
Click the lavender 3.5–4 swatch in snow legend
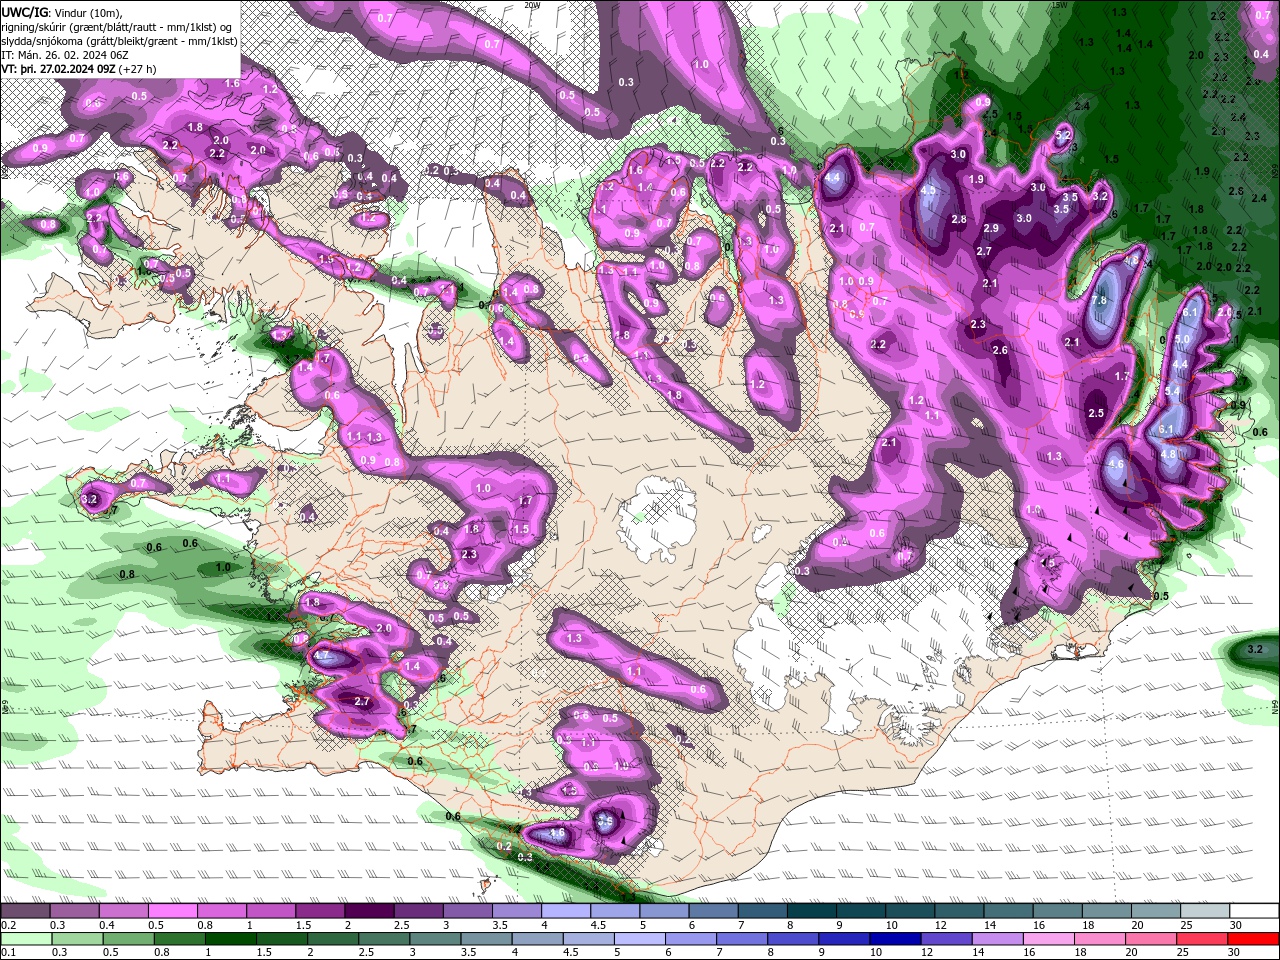pos(516,911)
